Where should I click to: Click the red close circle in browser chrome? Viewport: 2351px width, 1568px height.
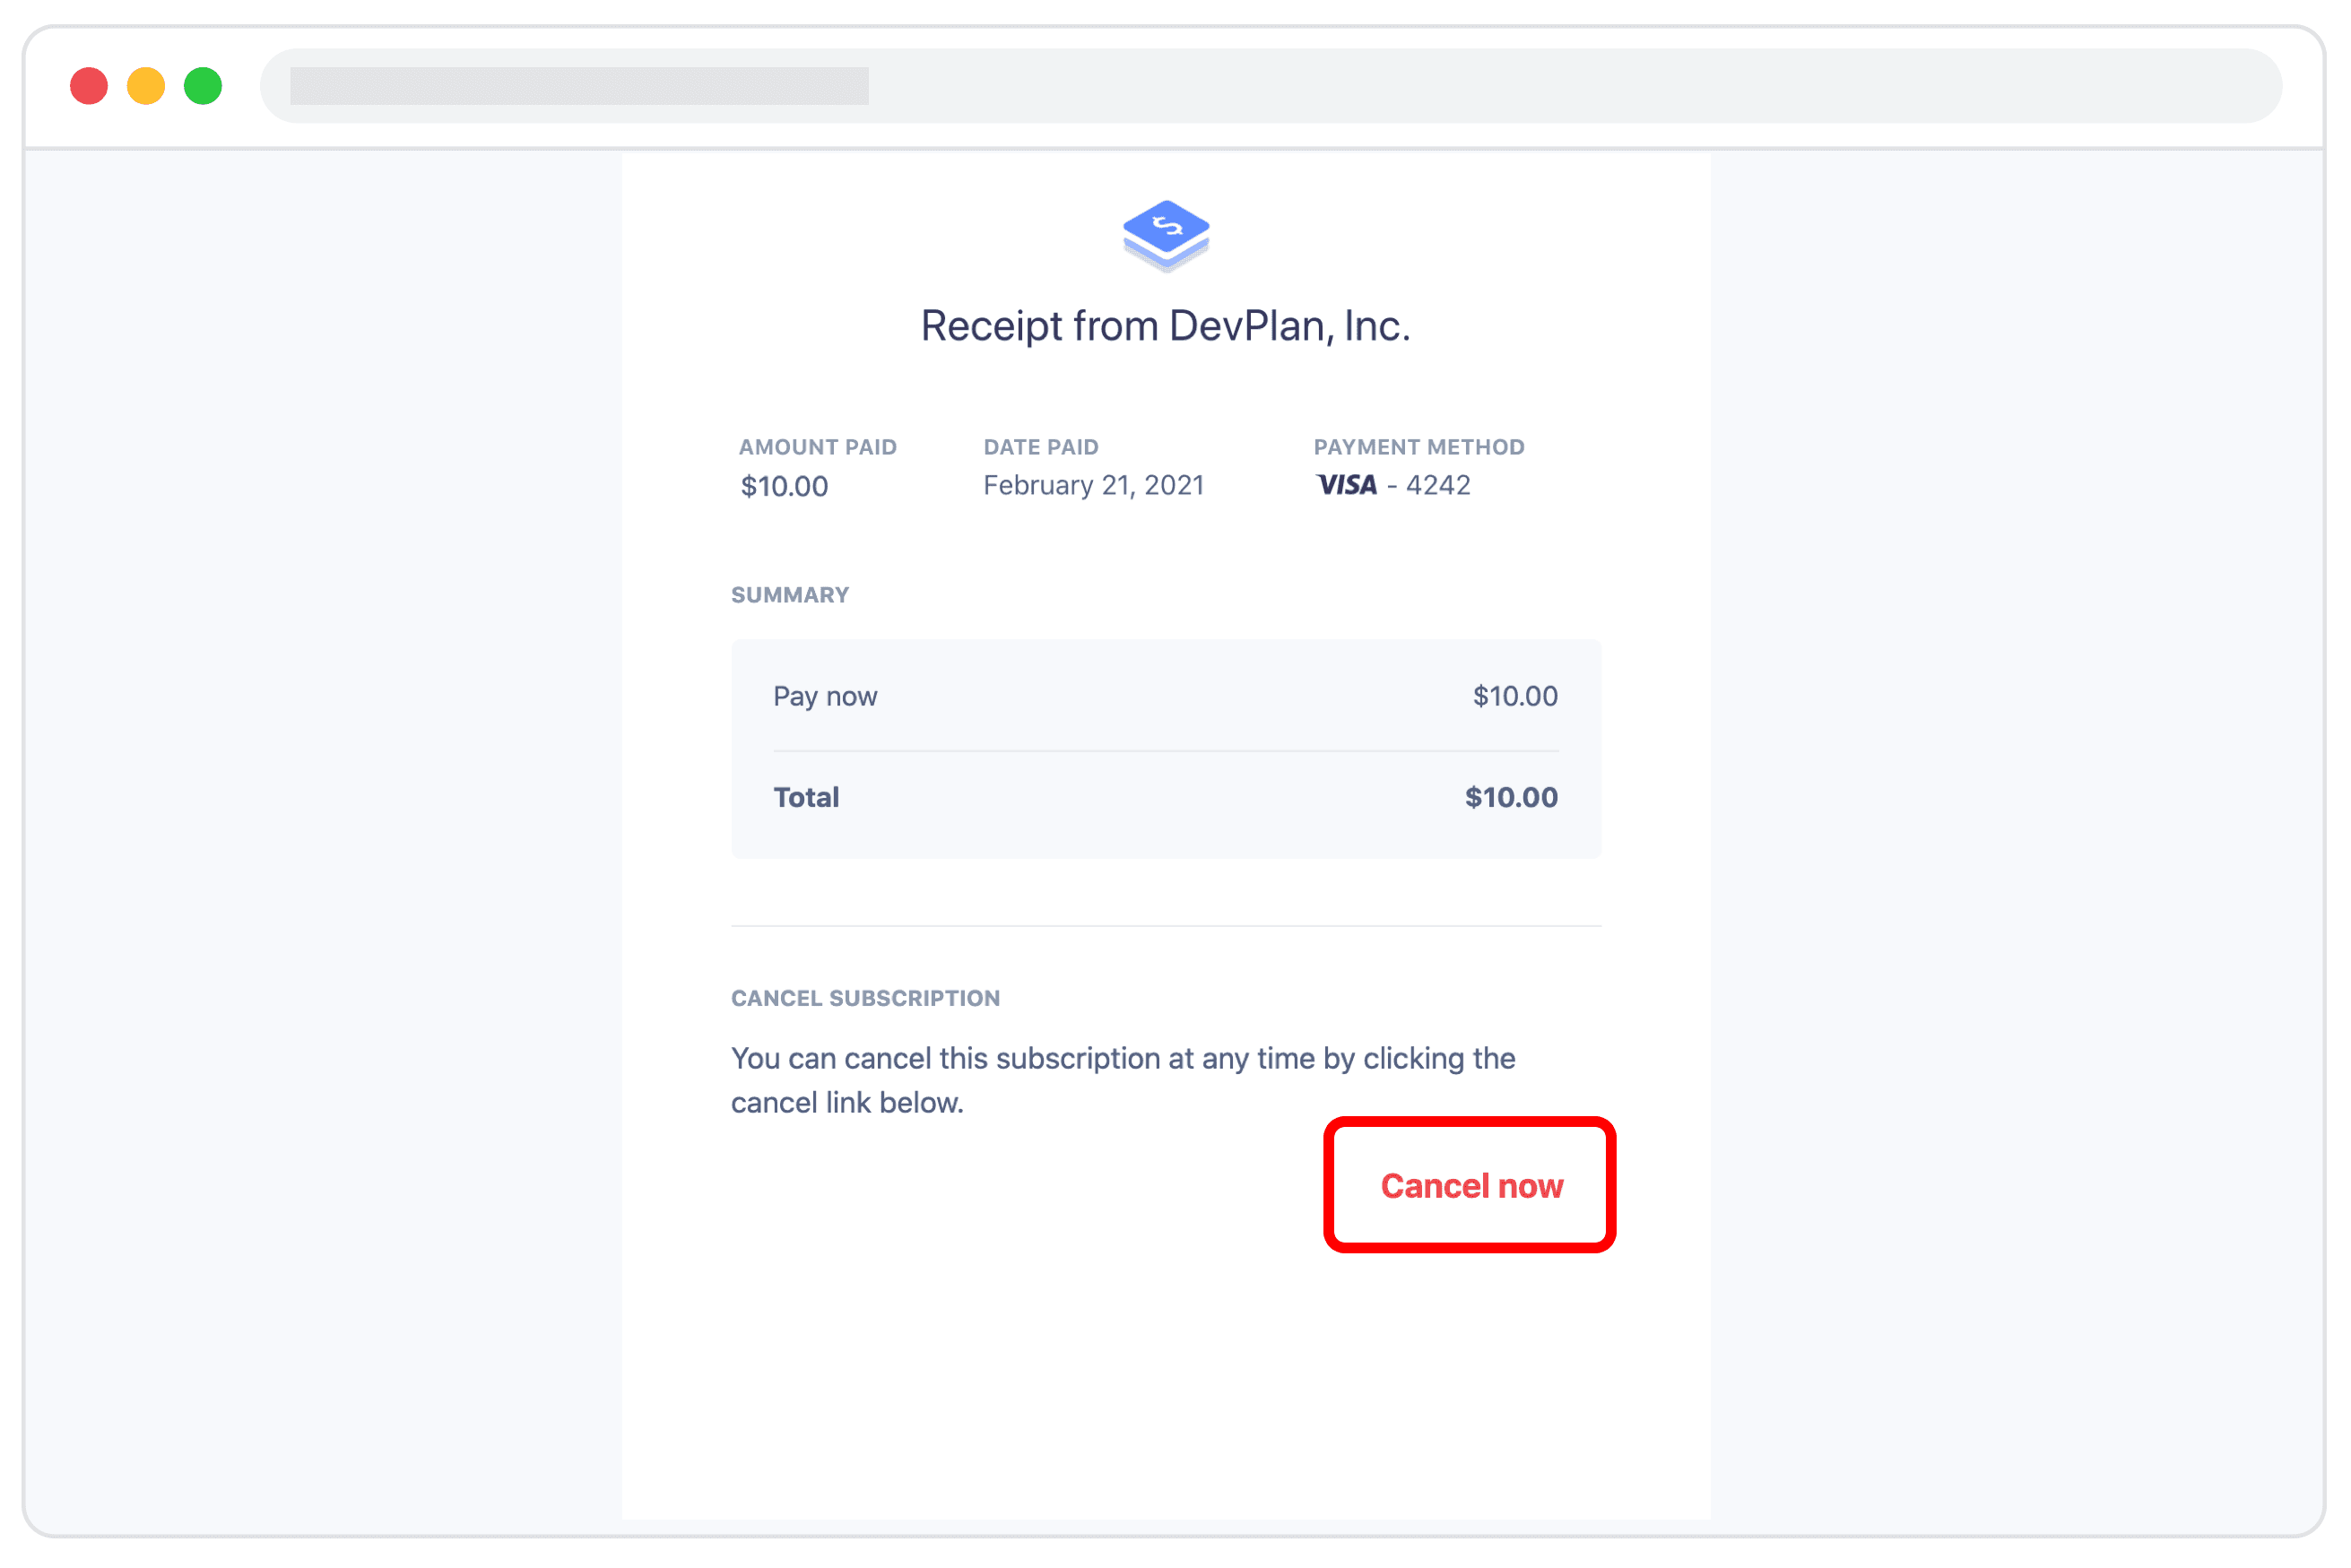click(89, 86)
